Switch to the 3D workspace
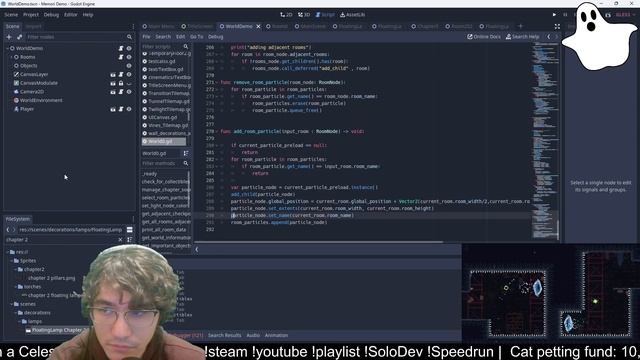640x360 pixels. (x=304, y=15)
